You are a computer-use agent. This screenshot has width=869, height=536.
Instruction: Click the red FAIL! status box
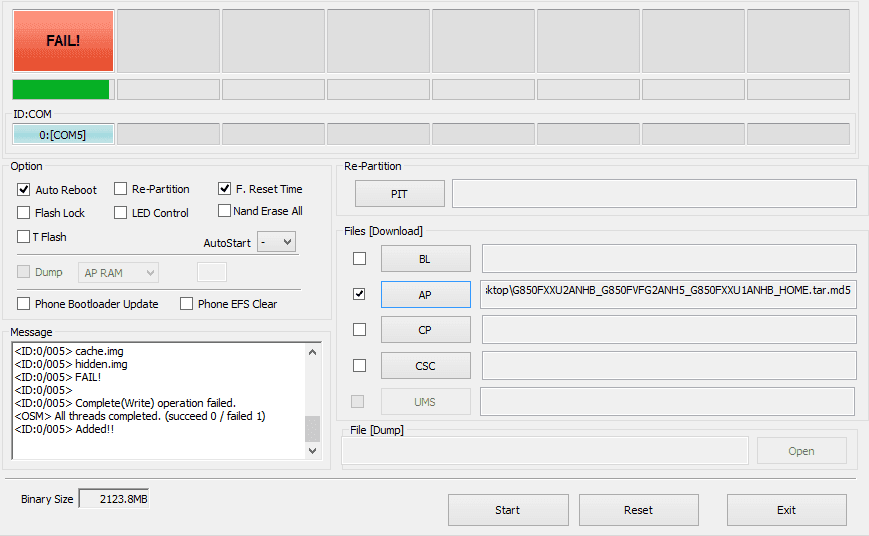click(x=63, y=41)
